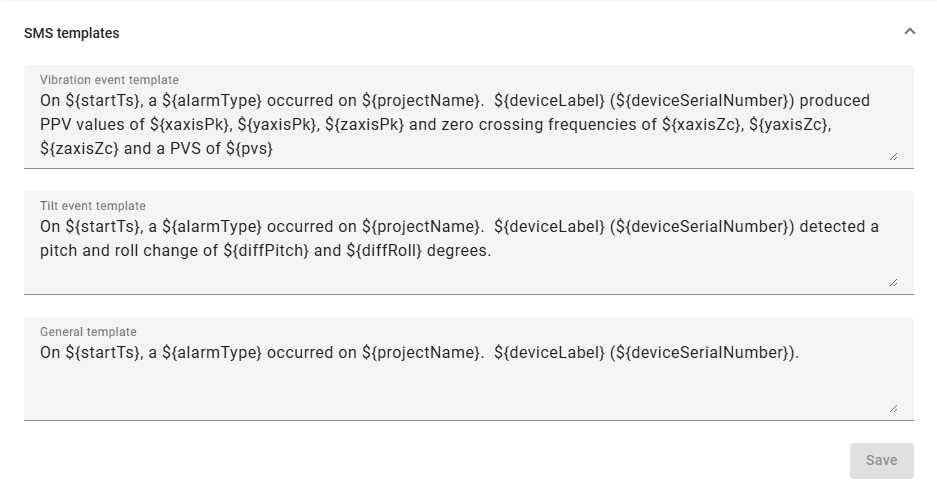Click ${yaxisZc} in the vibration template
This screenshot has height=492, width=937.
point(791,125)
